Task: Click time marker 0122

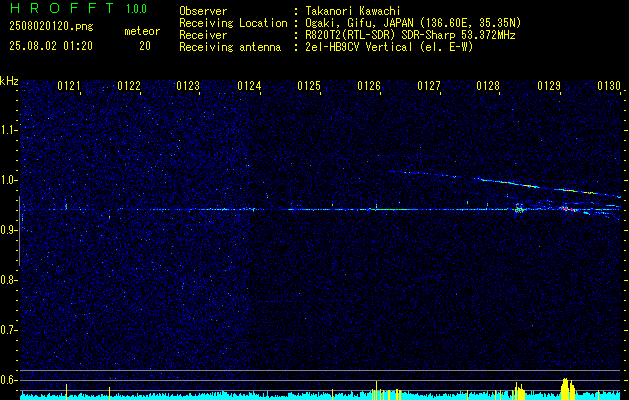Action: 129,86
